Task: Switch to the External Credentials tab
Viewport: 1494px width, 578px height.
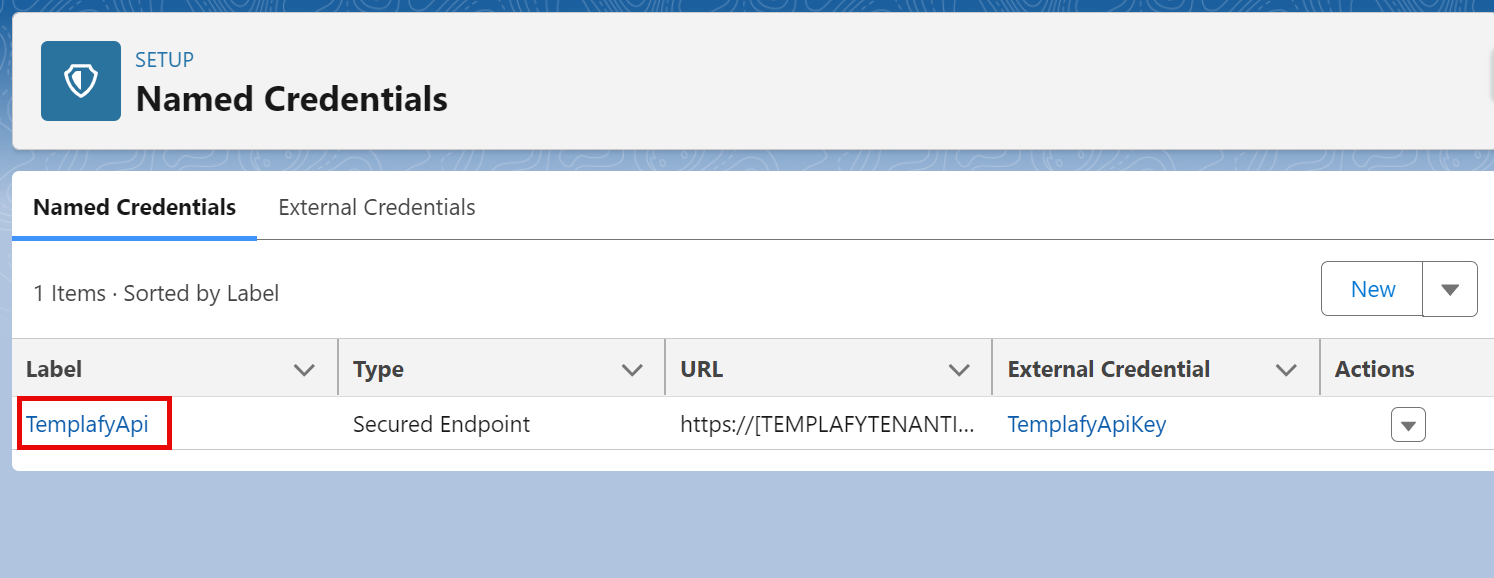Action: tap(377, 207)
